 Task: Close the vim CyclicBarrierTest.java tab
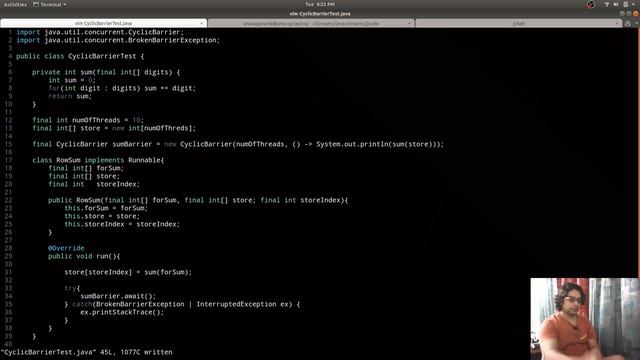point(202,23)
